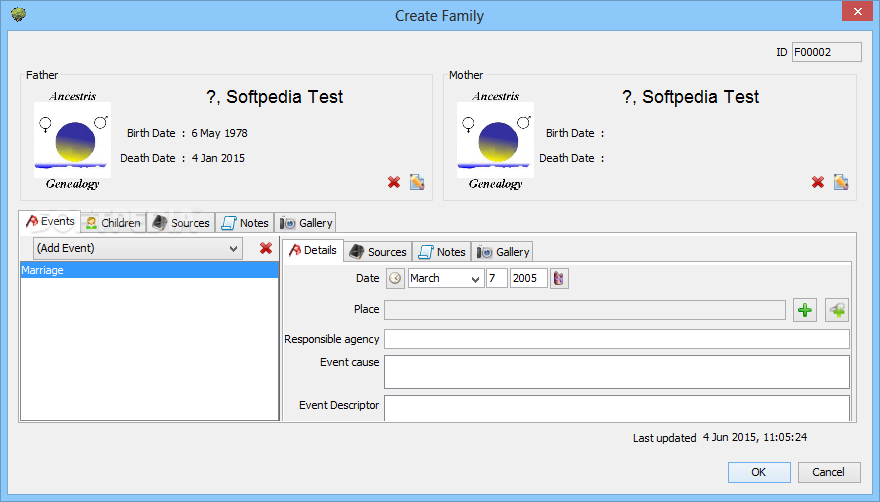The image size is (880, 502).
Task: Open the family-level Sources tab
Action: (181, 223)
